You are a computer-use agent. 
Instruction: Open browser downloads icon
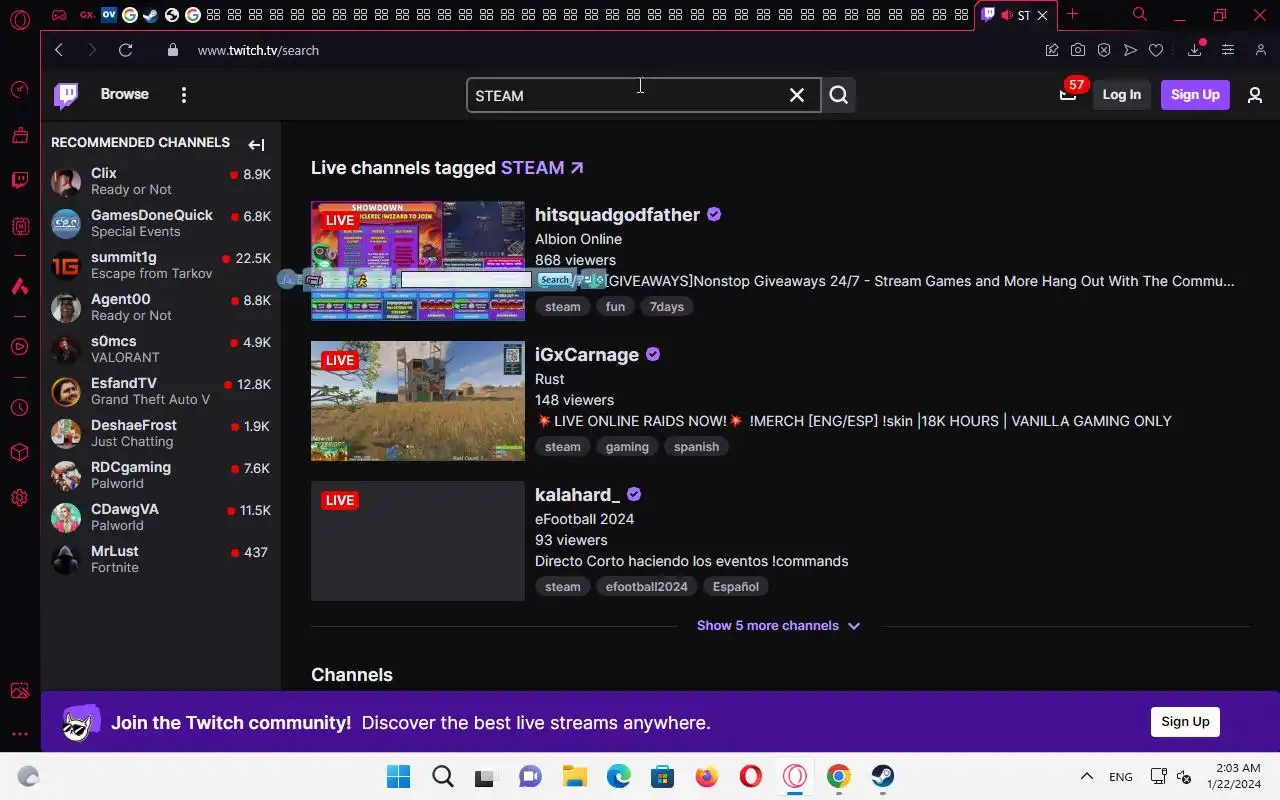point(1195,50)
